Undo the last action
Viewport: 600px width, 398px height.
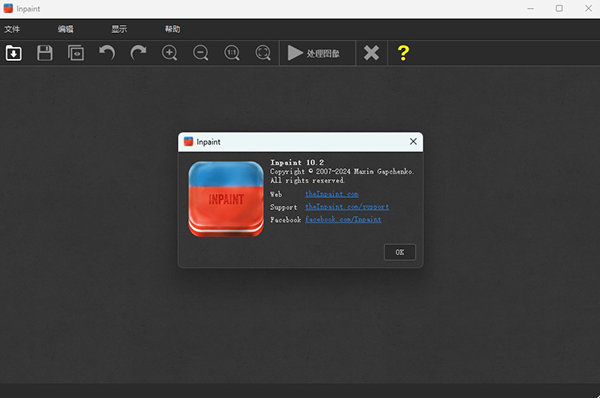[107, 52]
